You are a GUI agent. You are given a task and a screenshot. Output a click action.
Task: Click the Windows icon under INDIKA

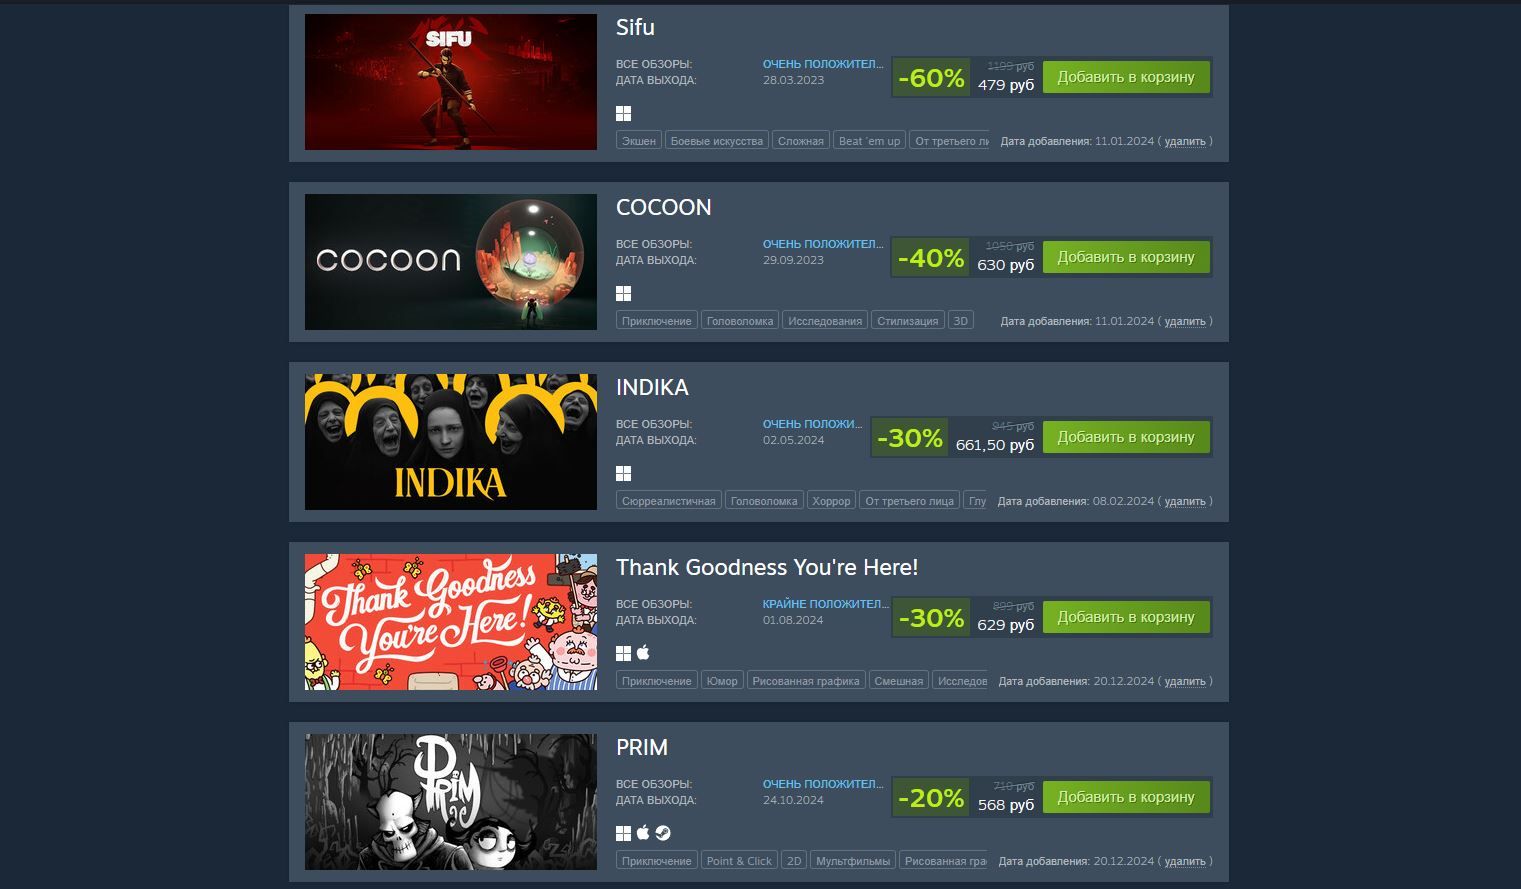click(x=623, y=473)
